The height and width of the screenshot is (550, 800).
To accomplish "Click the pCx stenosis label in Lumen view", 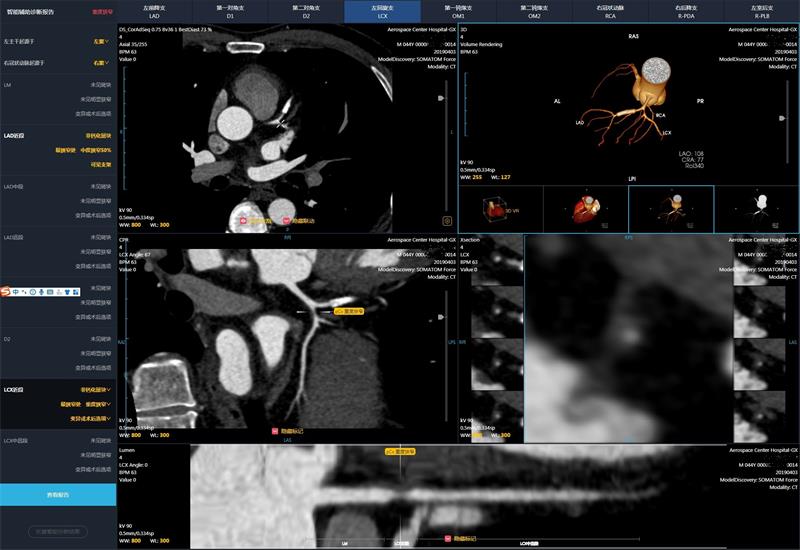I will [x=400, y=452].
